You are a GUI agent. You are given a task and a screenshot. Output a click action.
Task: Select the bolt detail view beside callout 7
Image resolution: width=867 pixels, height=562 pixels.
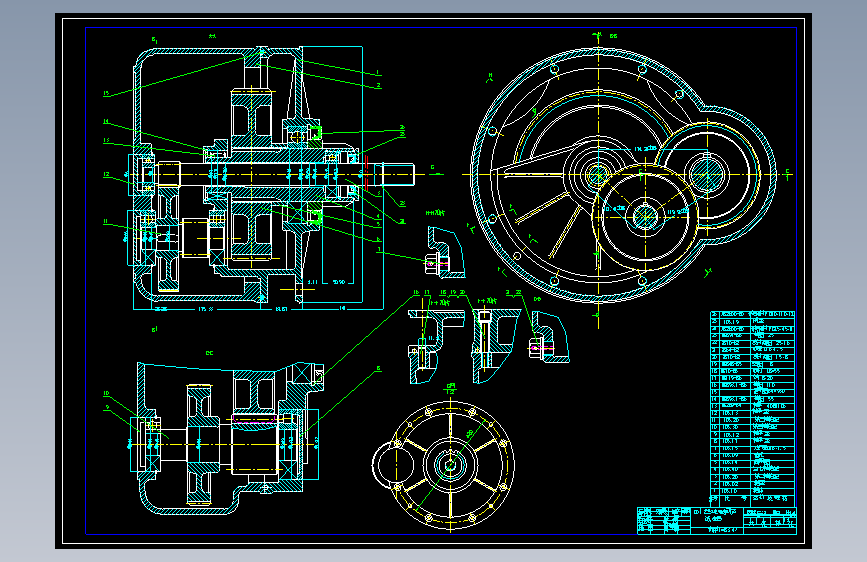click(x=445, y=252)
